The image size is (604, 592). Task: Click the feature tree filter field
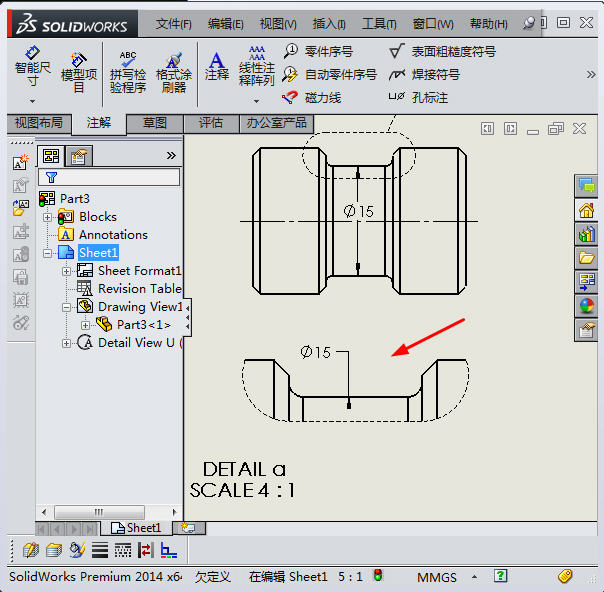(x=108, y=177)
